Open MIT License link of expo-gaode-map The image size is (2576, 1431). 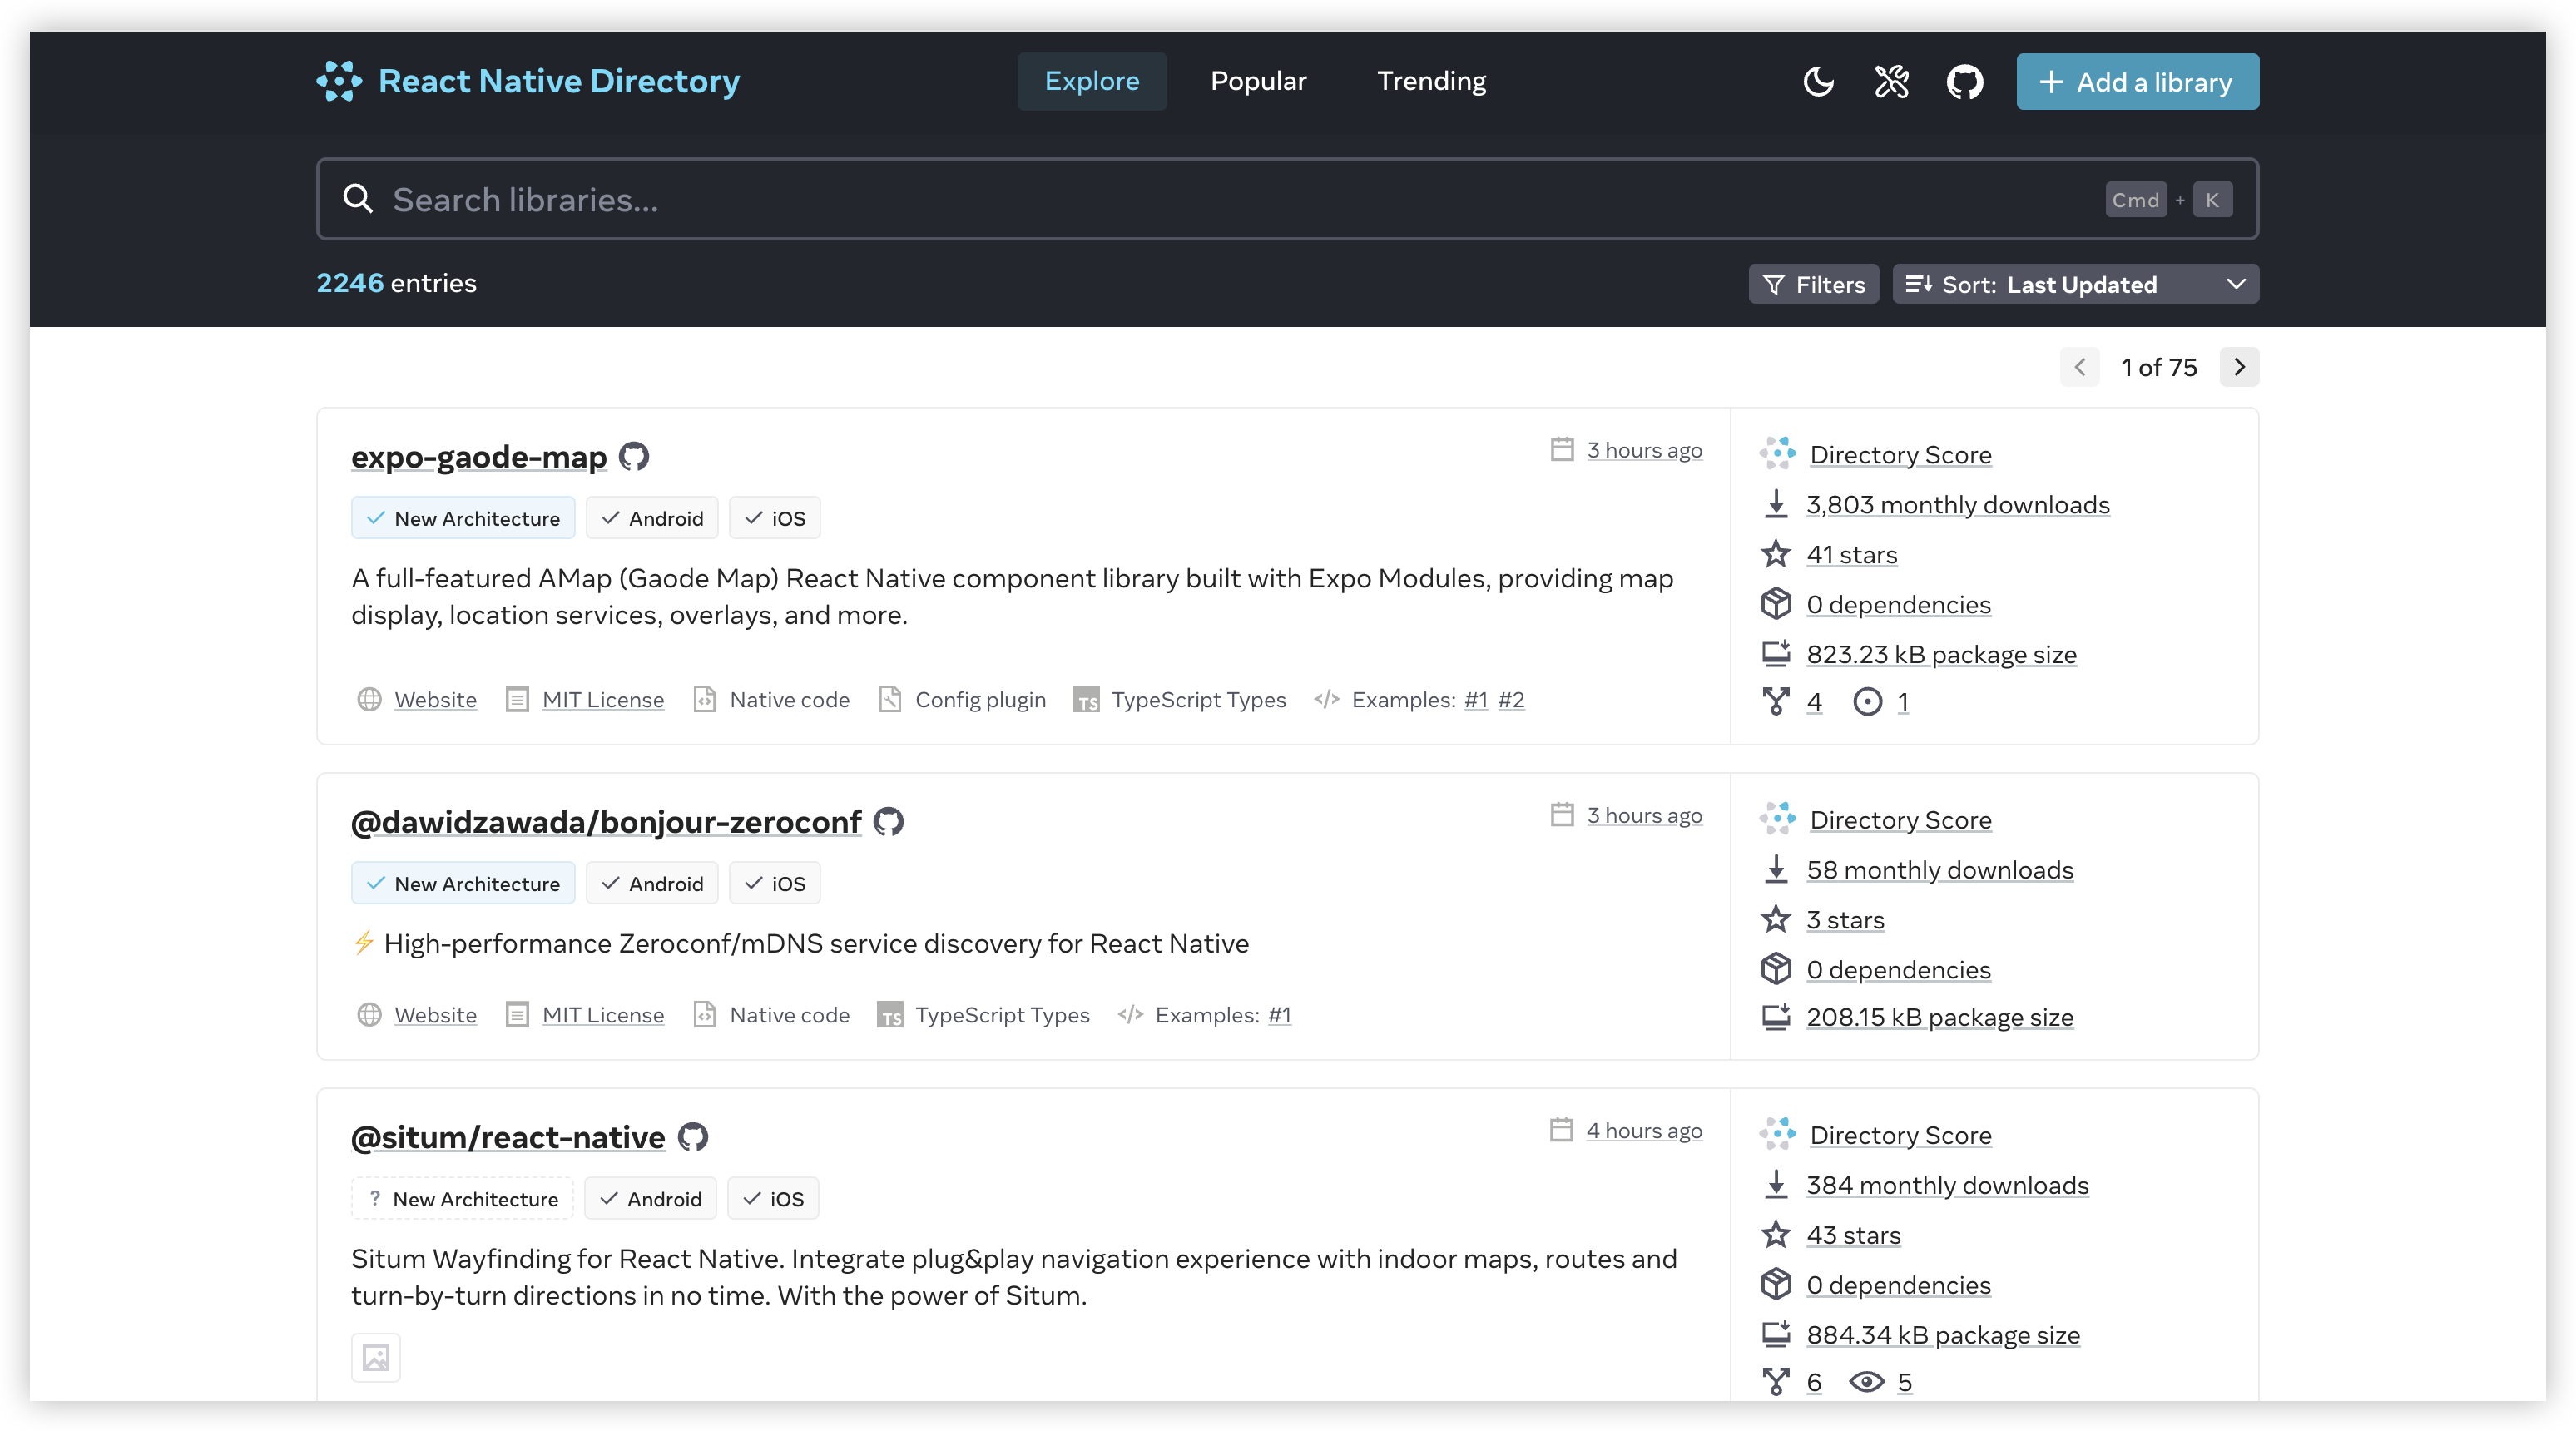coord(602,700)
